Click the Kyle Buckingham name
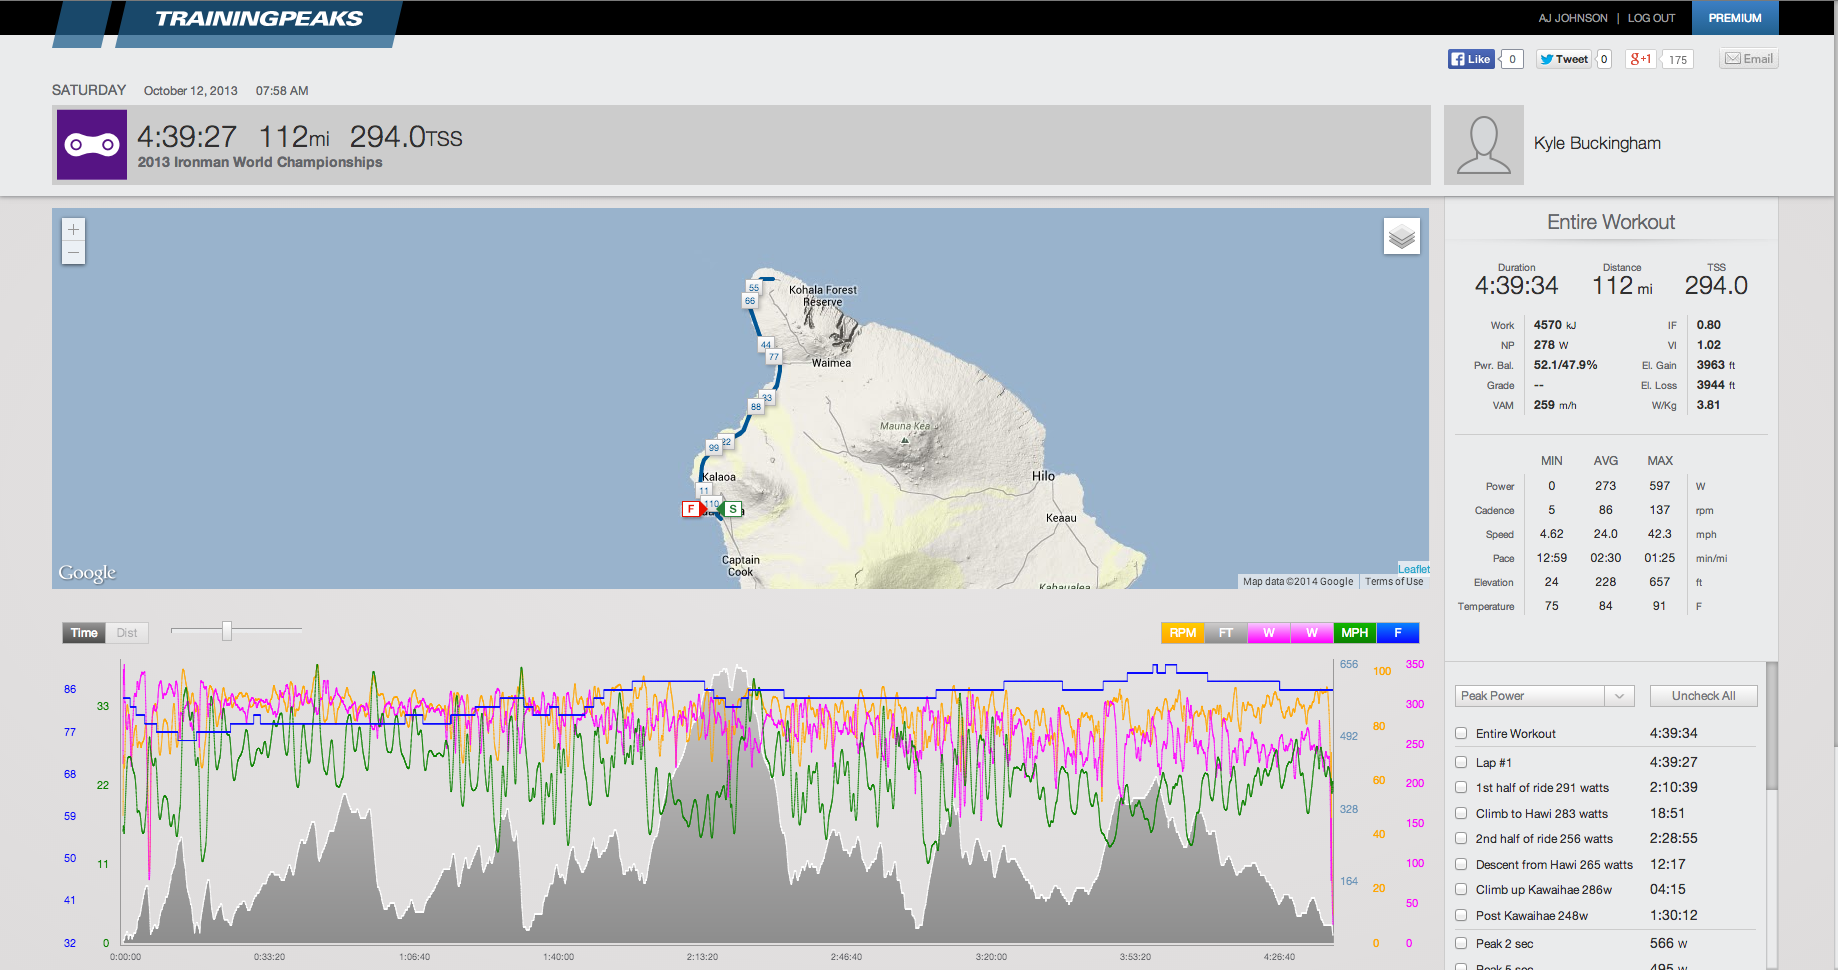 [x=1597, y=143]
